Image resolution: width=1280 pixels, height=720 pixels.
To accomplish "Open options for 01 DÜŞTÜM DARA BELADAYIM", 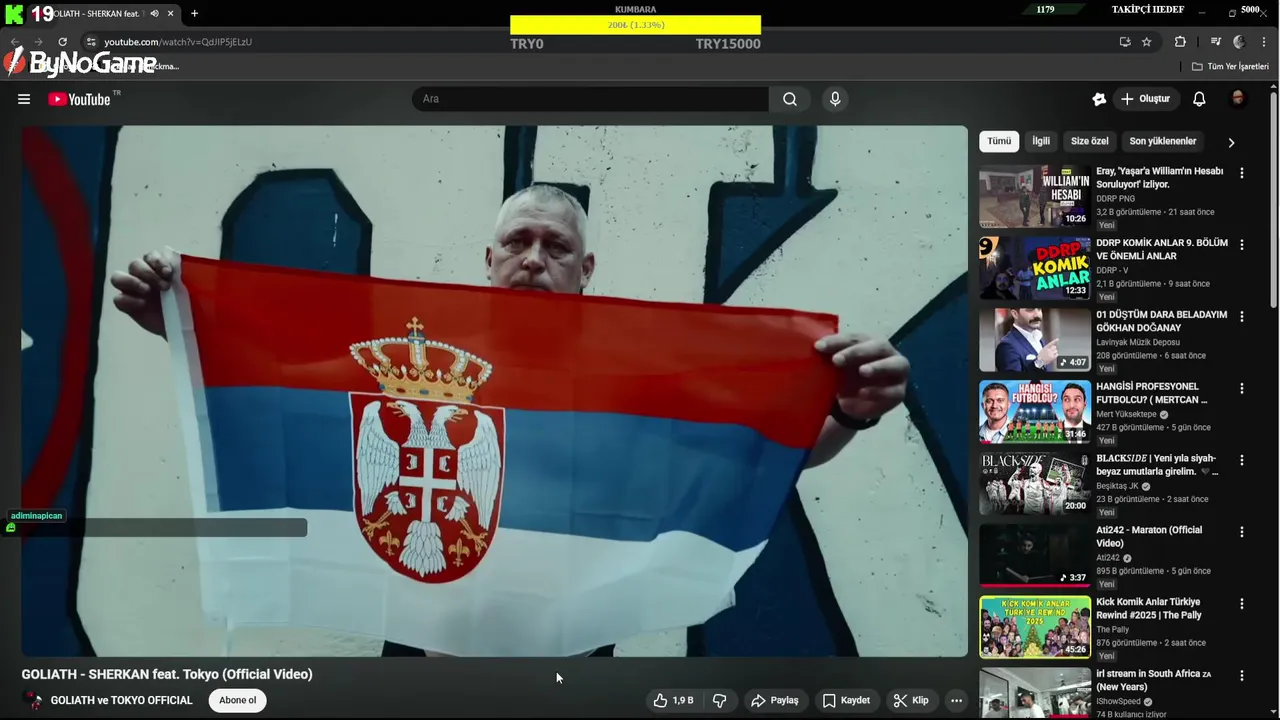I will click(1241, 317).
